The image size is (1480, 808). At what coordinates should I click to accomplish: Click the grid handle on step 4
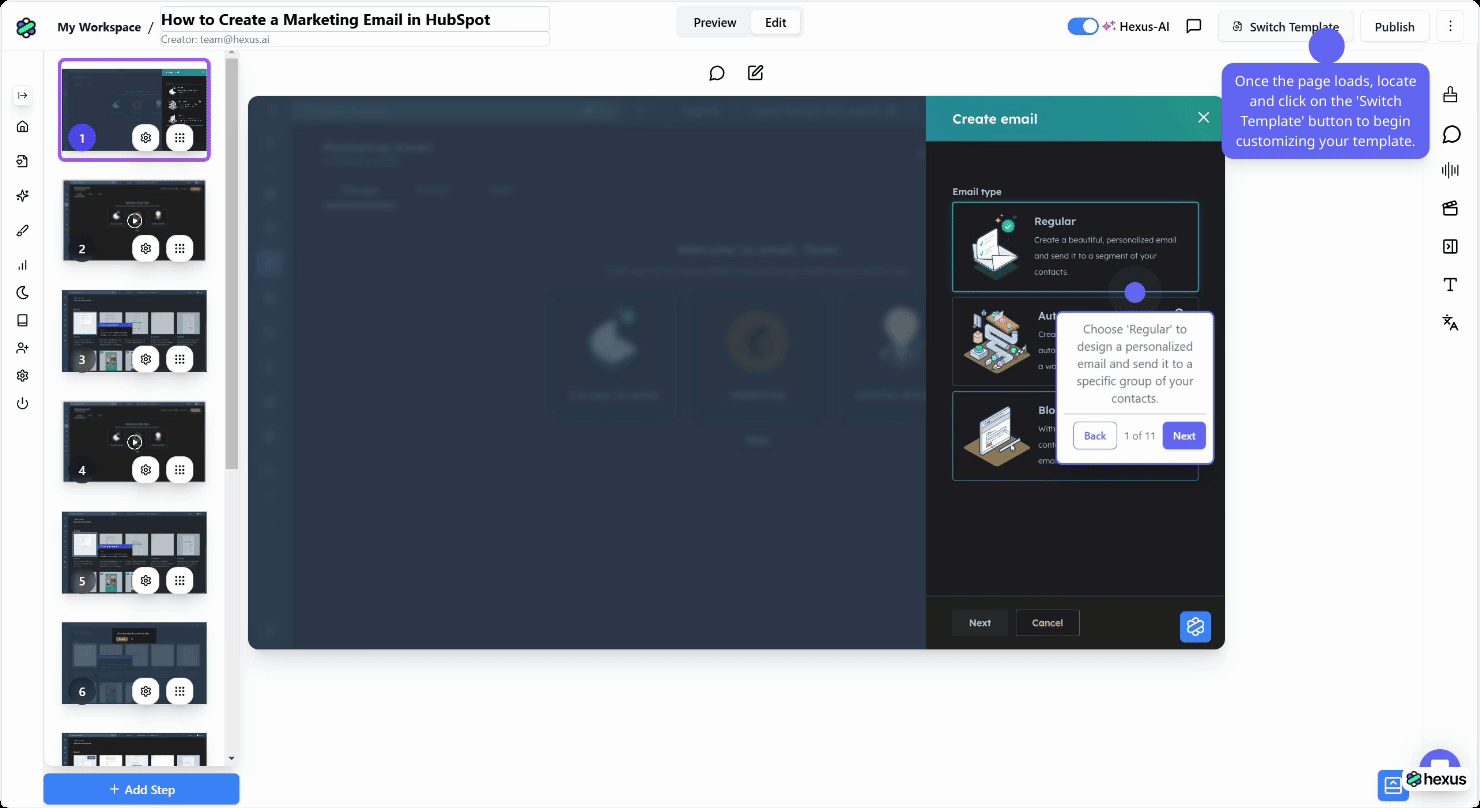tap(179, 470)
